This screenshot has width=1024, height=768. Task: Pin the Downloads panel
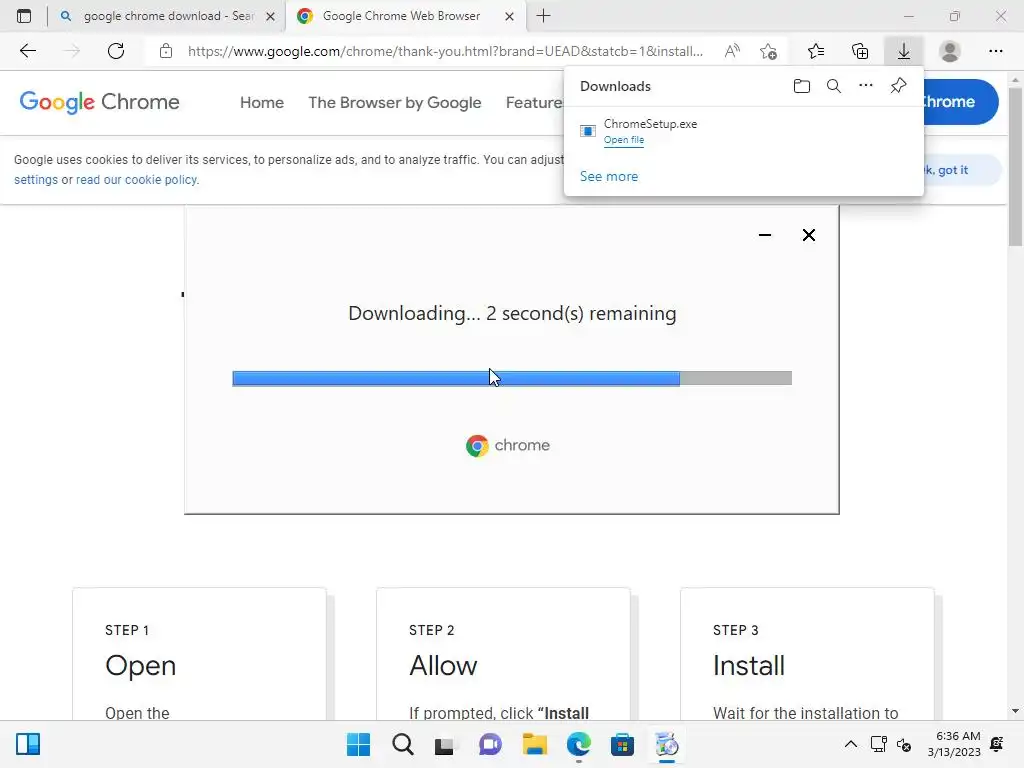pos(899,86)
